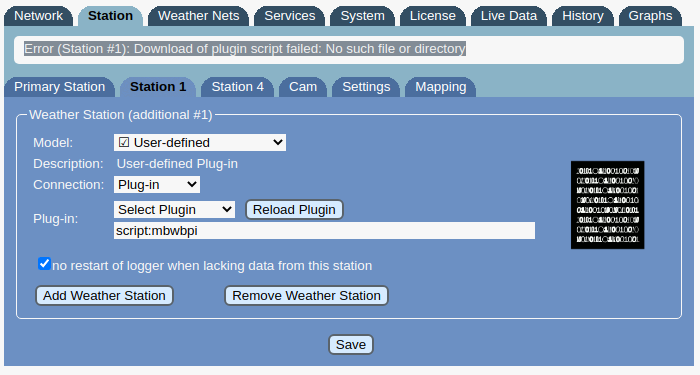Click Add Weather Station button
Image resolution: width=700 pixels, height=375 pixels.
(x=104, y=296)
